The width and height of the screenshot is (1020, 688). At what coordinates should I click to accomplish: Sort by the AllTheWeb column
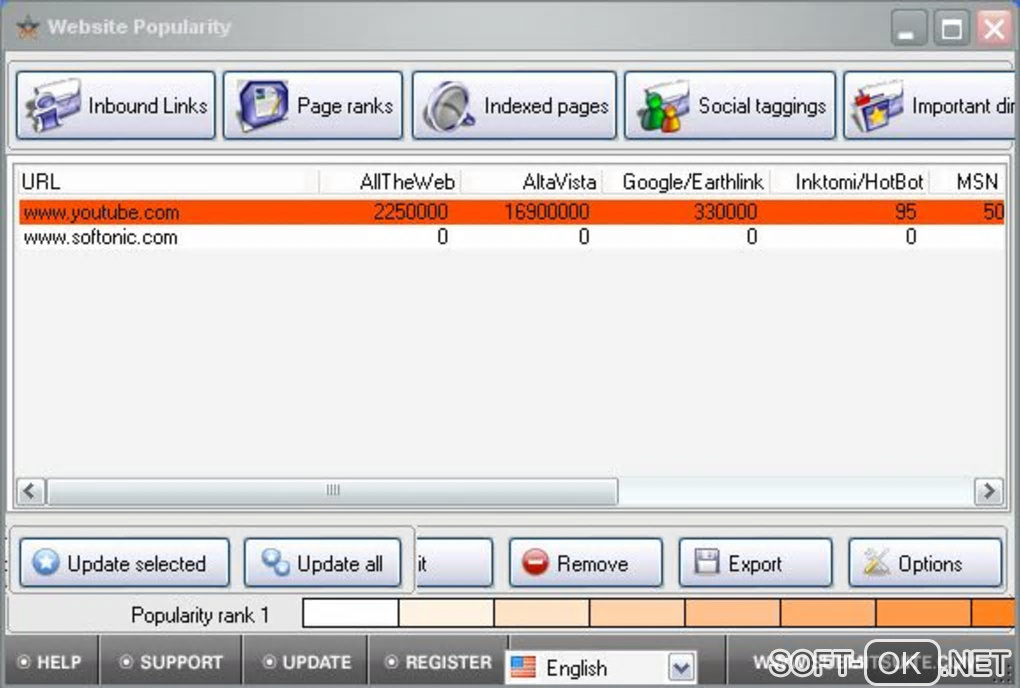coord(390,181)
